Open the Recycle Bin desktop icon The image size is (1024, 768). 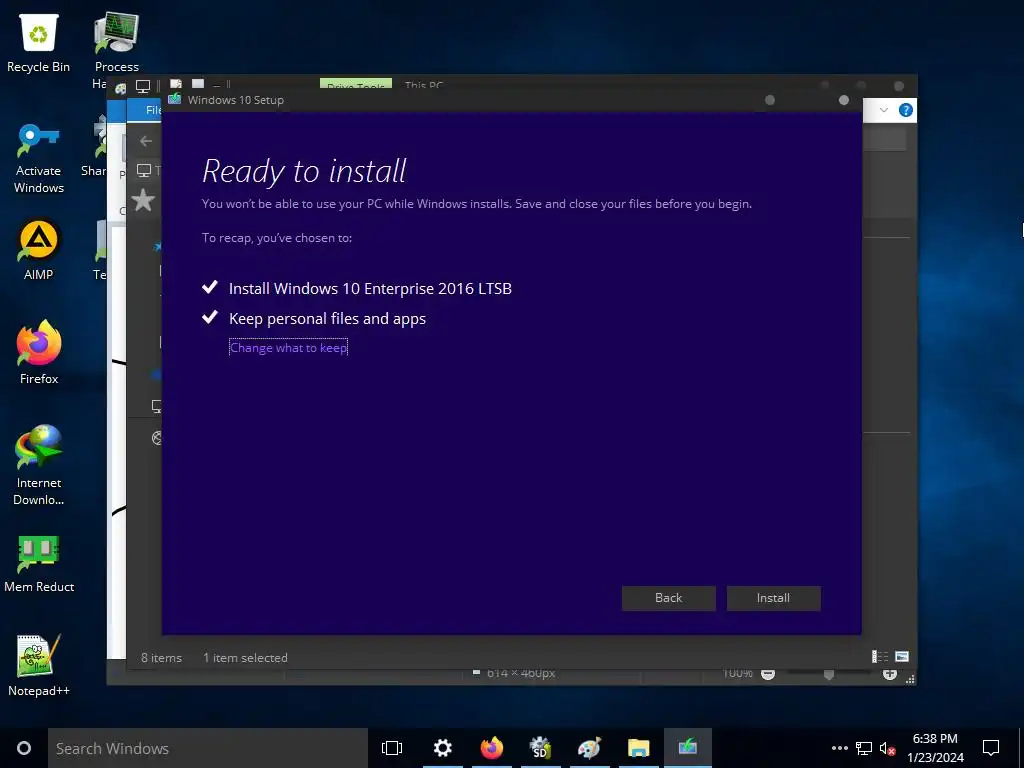tap(39, 44)
